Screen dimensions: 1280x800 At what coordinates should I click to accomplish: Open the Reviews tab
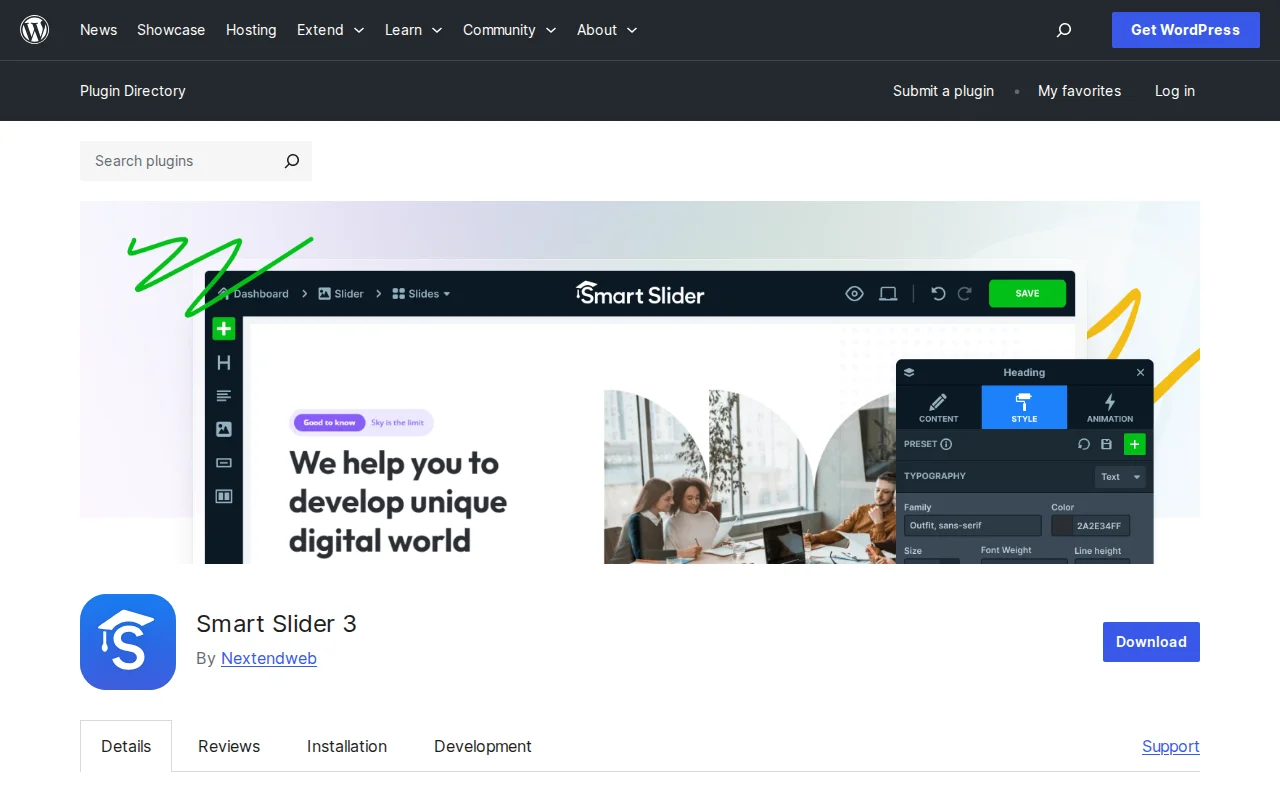tap(228, 746)
